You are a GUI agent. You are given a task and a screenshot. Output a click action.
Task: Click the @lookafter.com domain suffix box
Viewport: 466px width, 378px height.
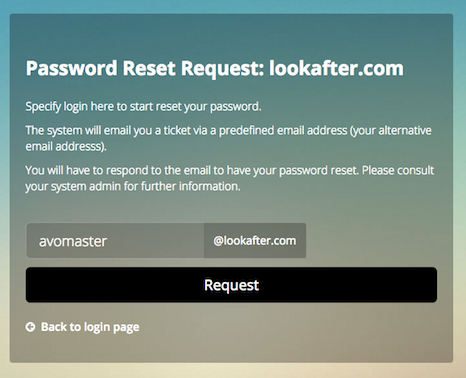(255, 241)
